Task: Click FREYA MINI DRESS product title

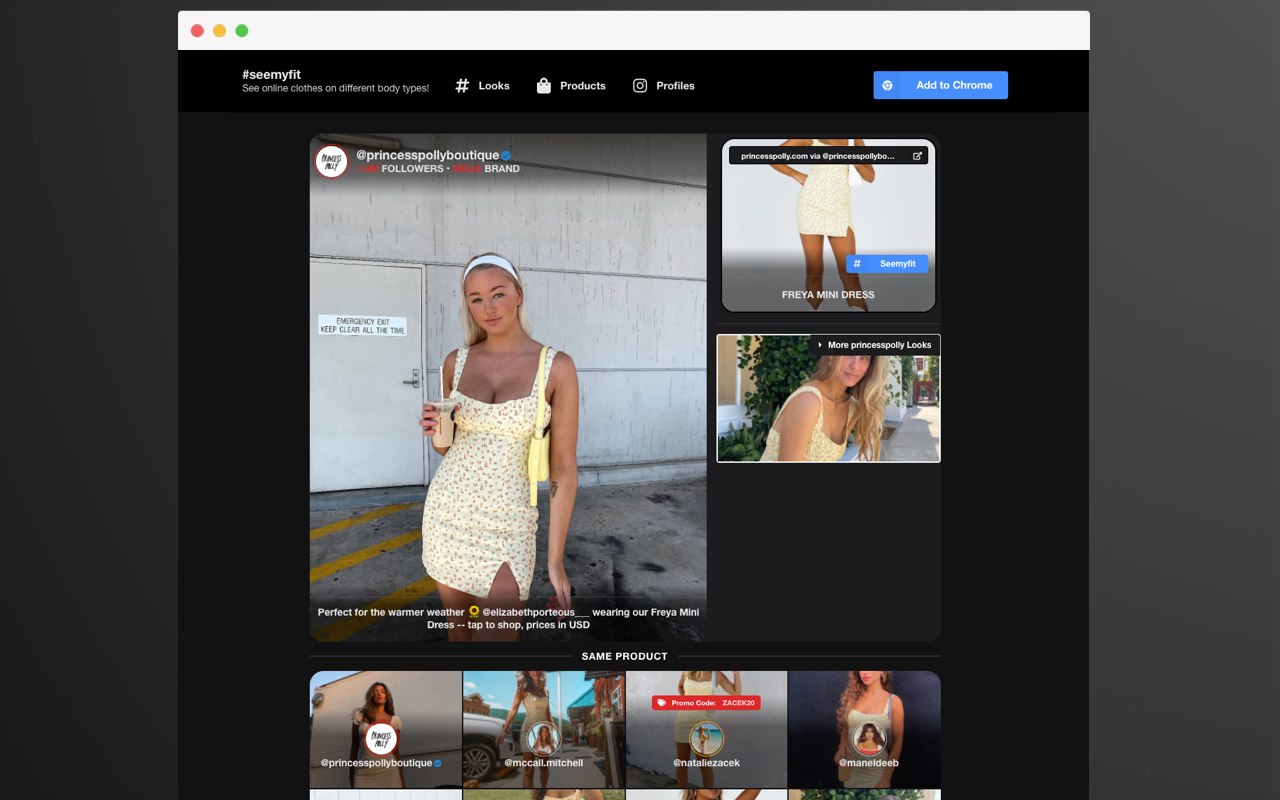Action: point(828,295)
